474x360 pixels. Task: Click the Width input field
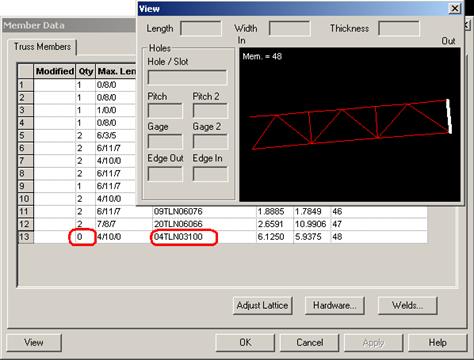click(x=289, y=28)
